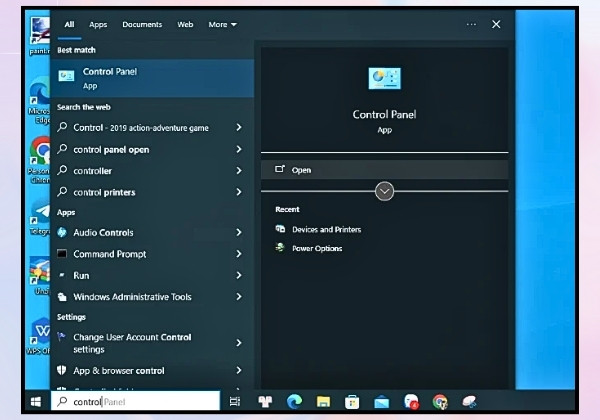
Task: Expand arrow next to Run app
Action: point(239,275)
